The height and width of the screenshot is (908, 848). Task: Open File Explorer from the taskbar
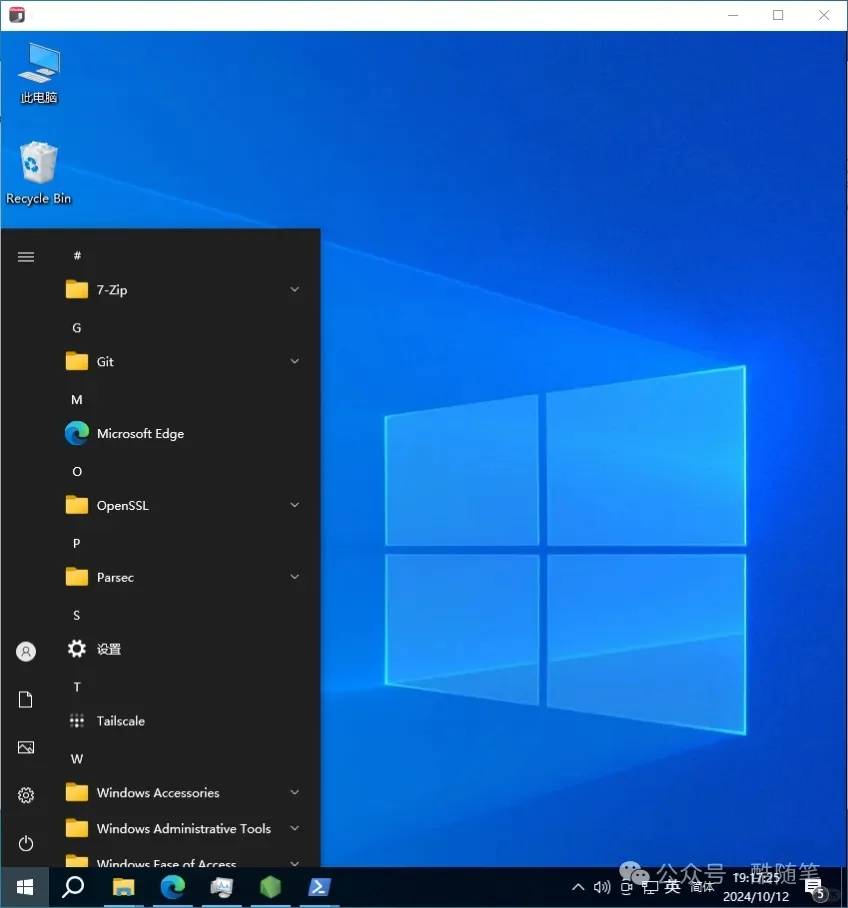click(x=123, y=887)
